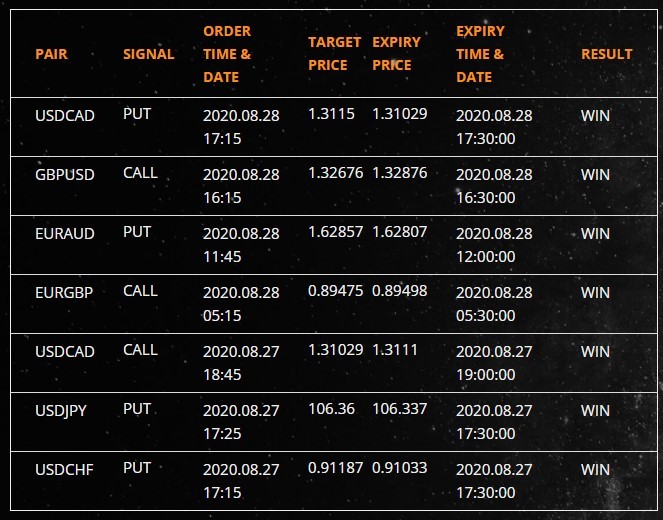Click the RESULT column header
The image size is (663, 520).
tap(607, 54)
